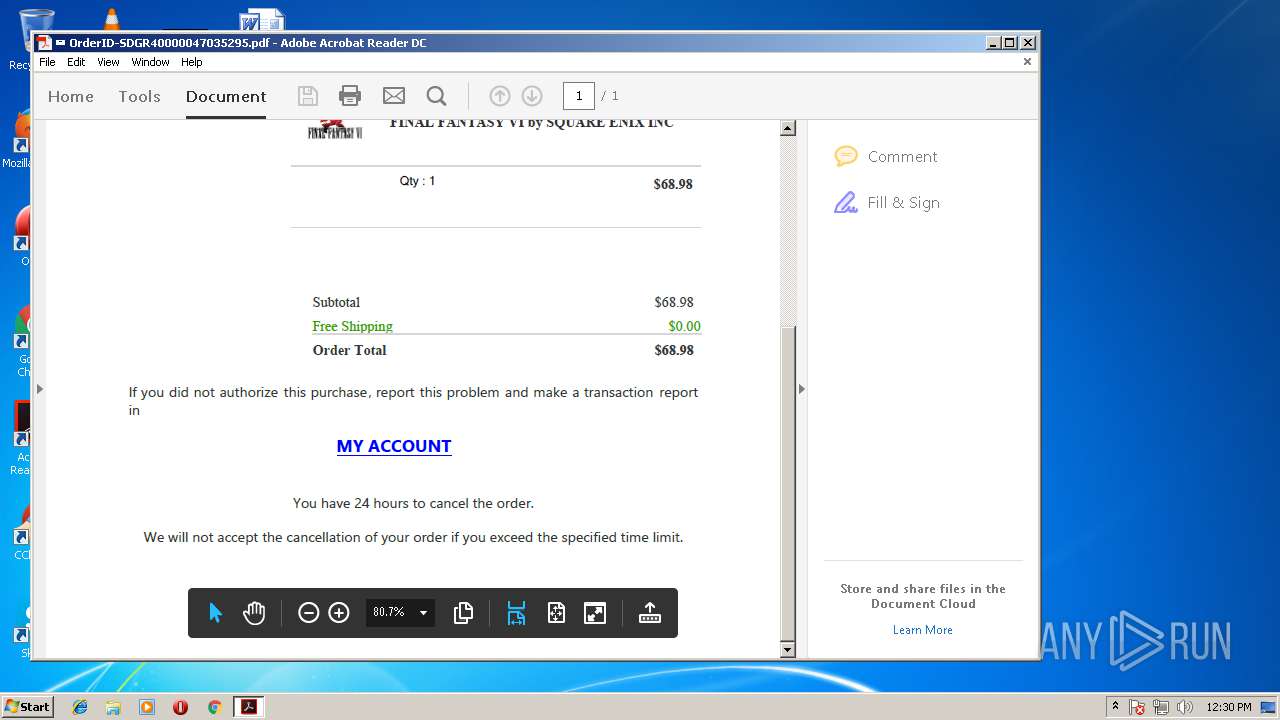Click the Subtotal label
This screenshot has height=720, width=1280.
[336, 302]
